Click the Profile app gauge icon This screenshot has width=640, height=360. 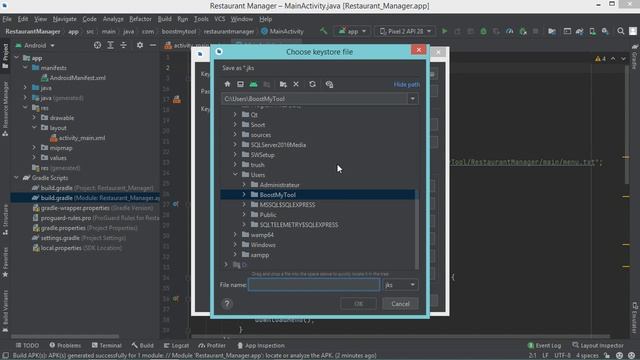point(509,31)
